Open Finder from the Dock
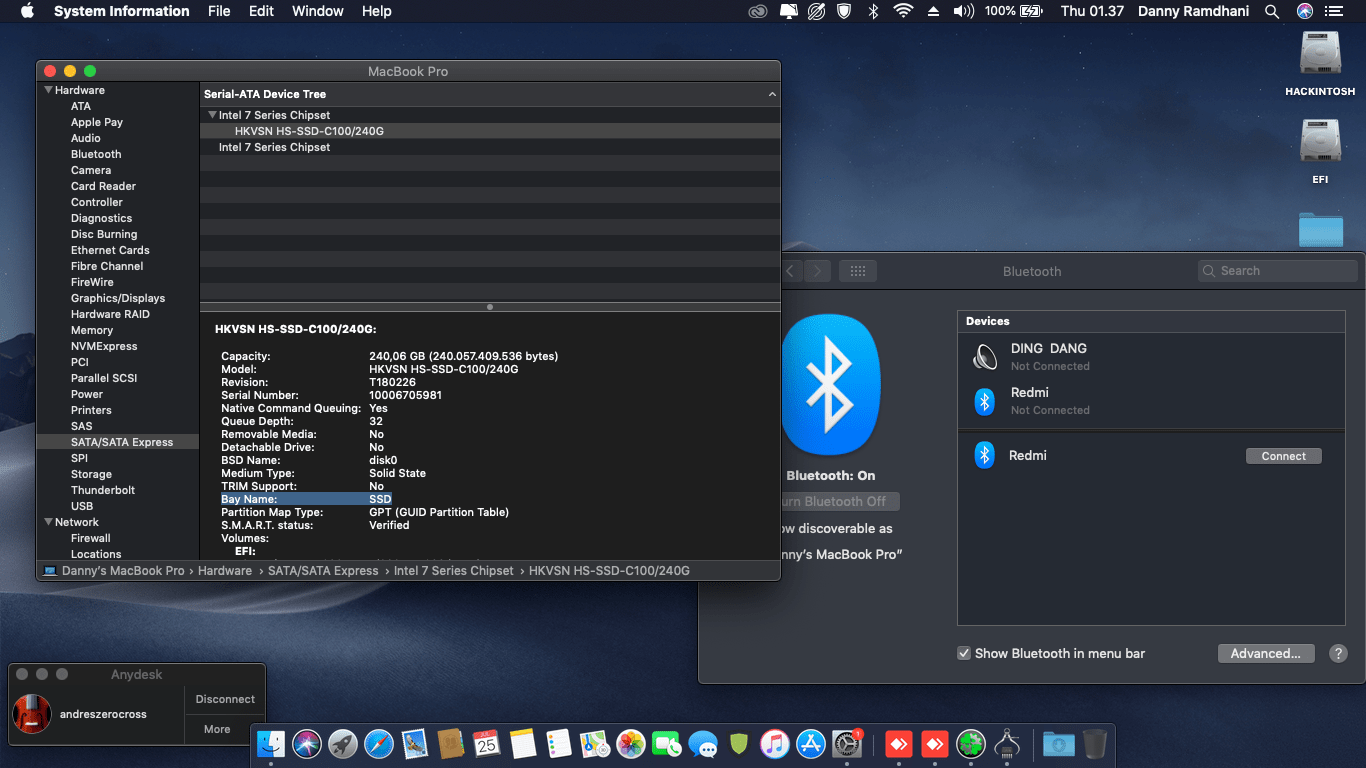This screenshot has height=768, width=1366. 272,744
